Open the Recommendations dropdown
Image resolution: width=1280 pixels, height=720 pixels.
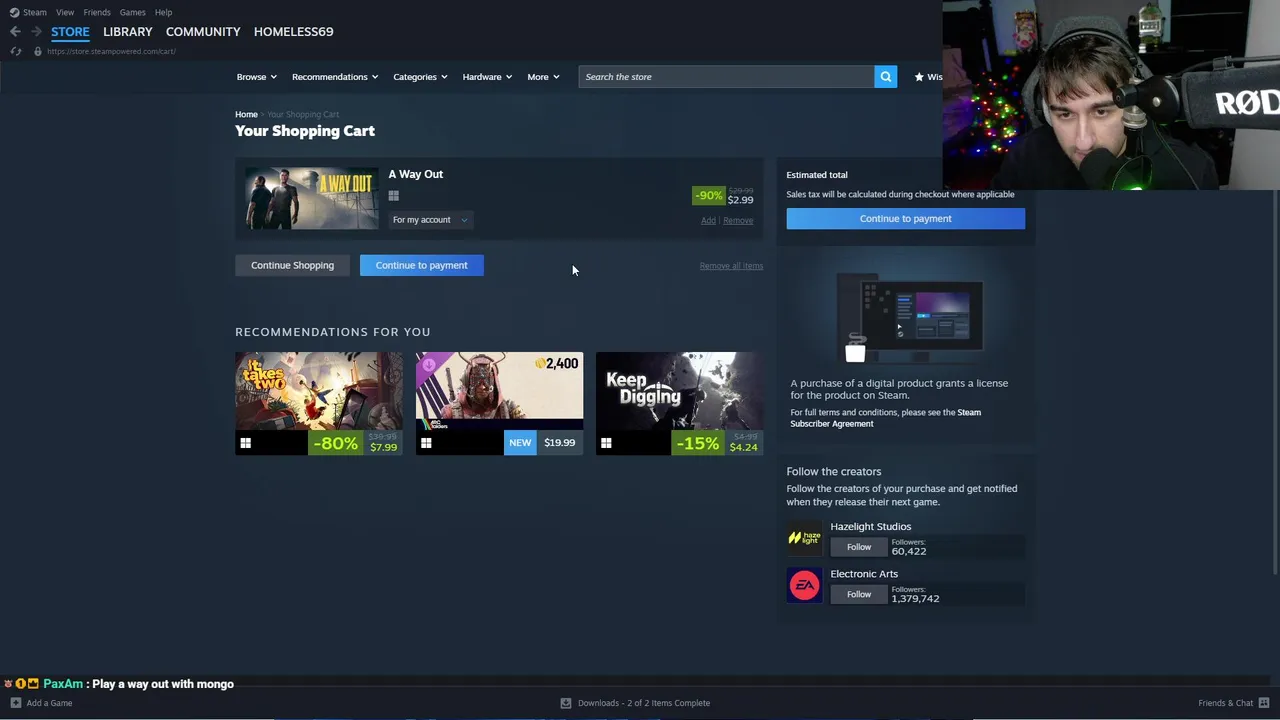coord(334,77)
